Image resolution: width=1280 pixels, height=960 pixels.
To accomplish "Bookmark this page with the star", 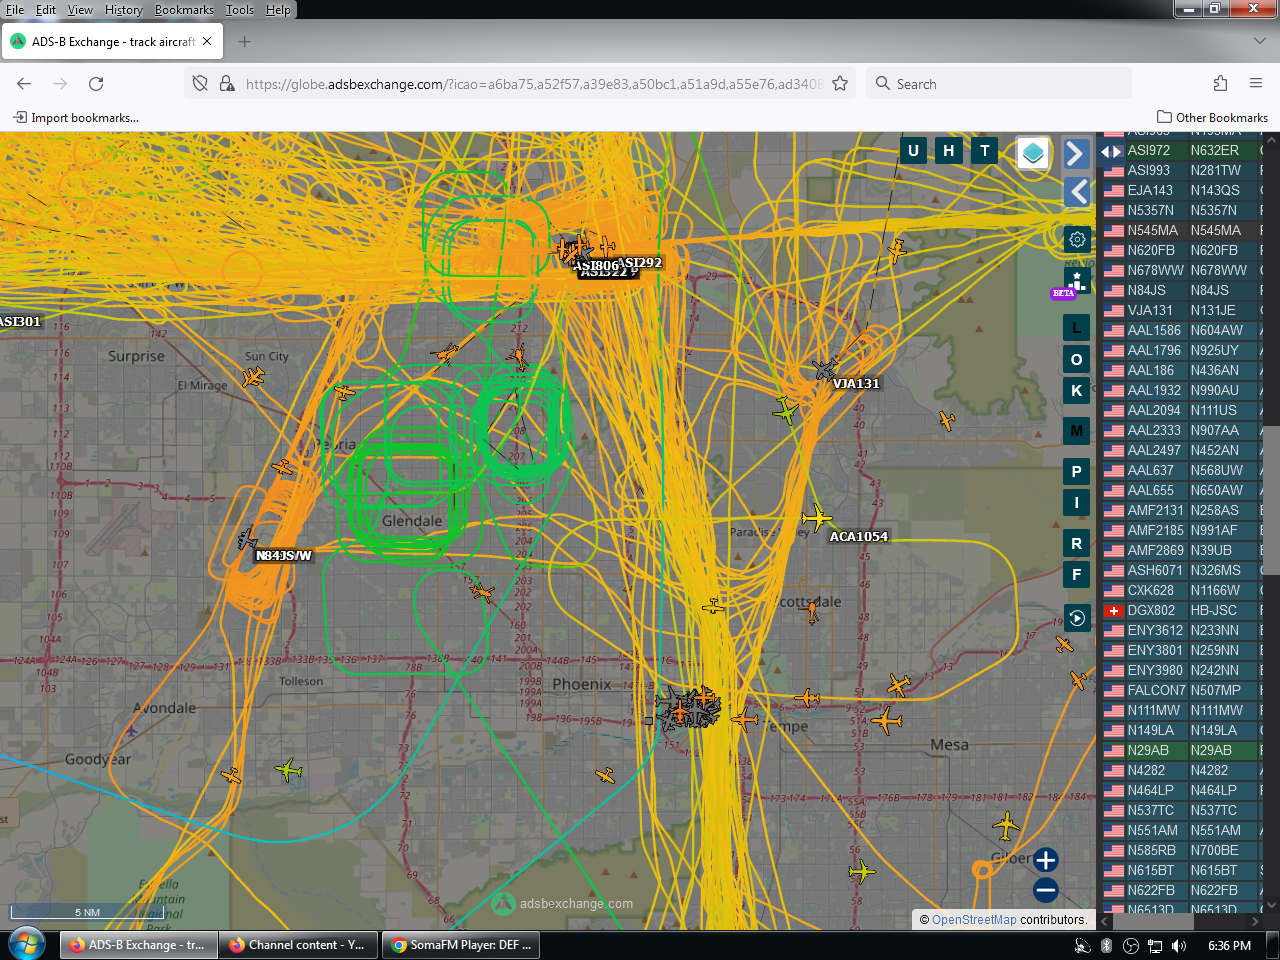I will (x=840, y=84).
